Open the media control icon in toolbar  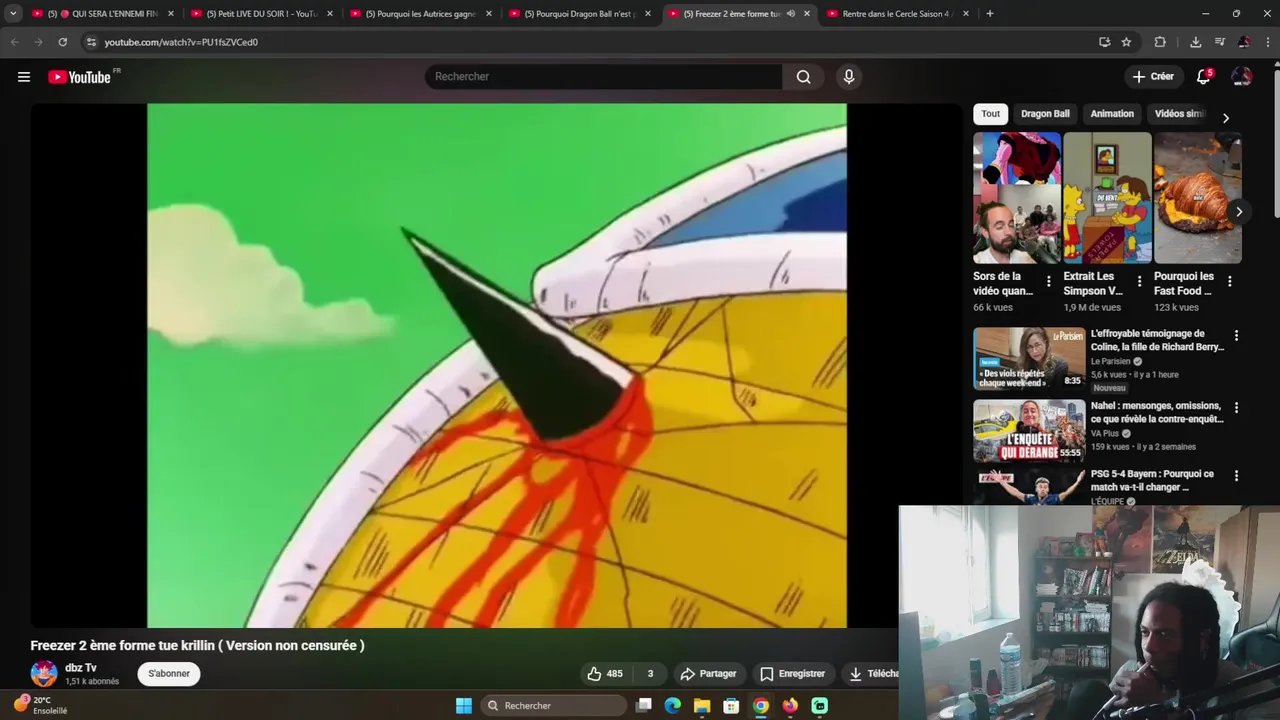pyautogui.click(x=1219, y=42)
